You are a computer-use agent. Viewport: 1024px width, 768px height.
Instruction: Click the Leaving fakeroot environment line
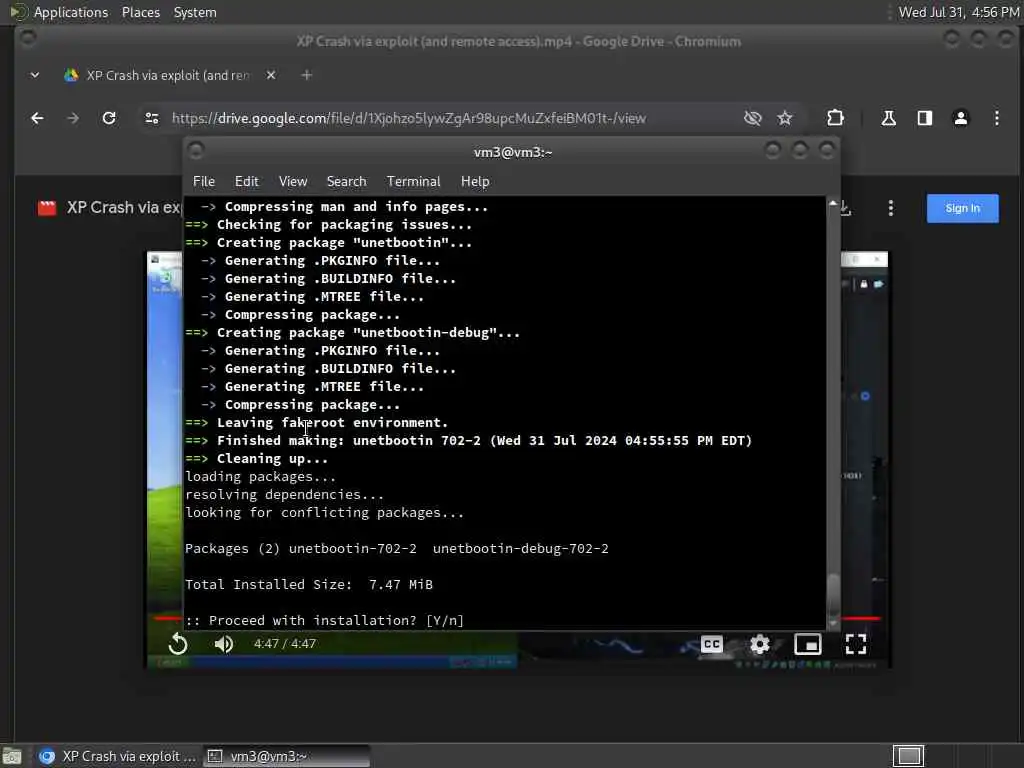(x=317, y=423)
